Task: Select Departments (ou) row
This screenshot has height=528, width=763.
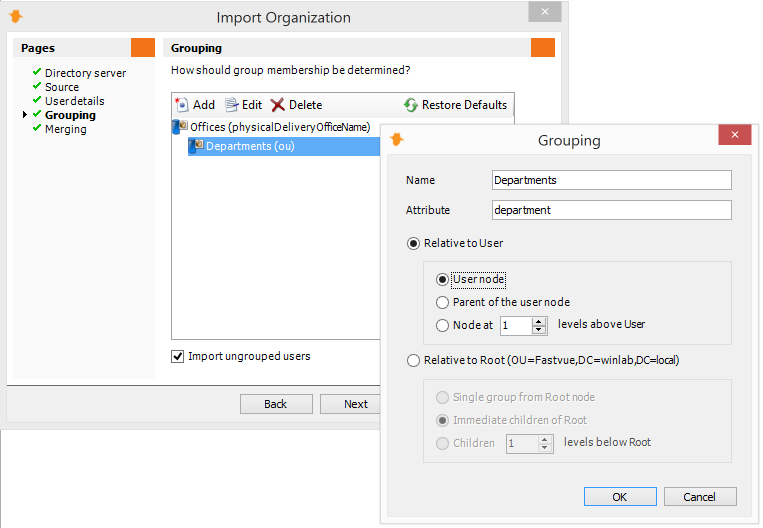Action: 284,146
